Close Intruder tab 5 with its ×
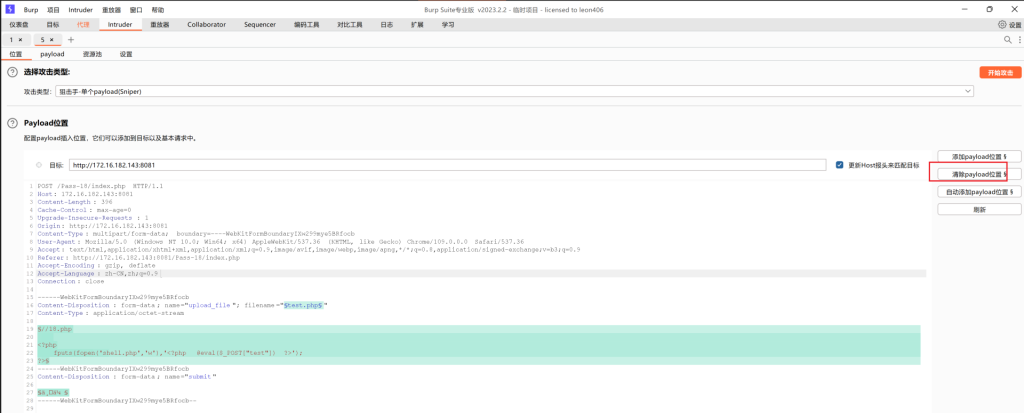Screen dimensions: 1024x413 coord(52,40)
